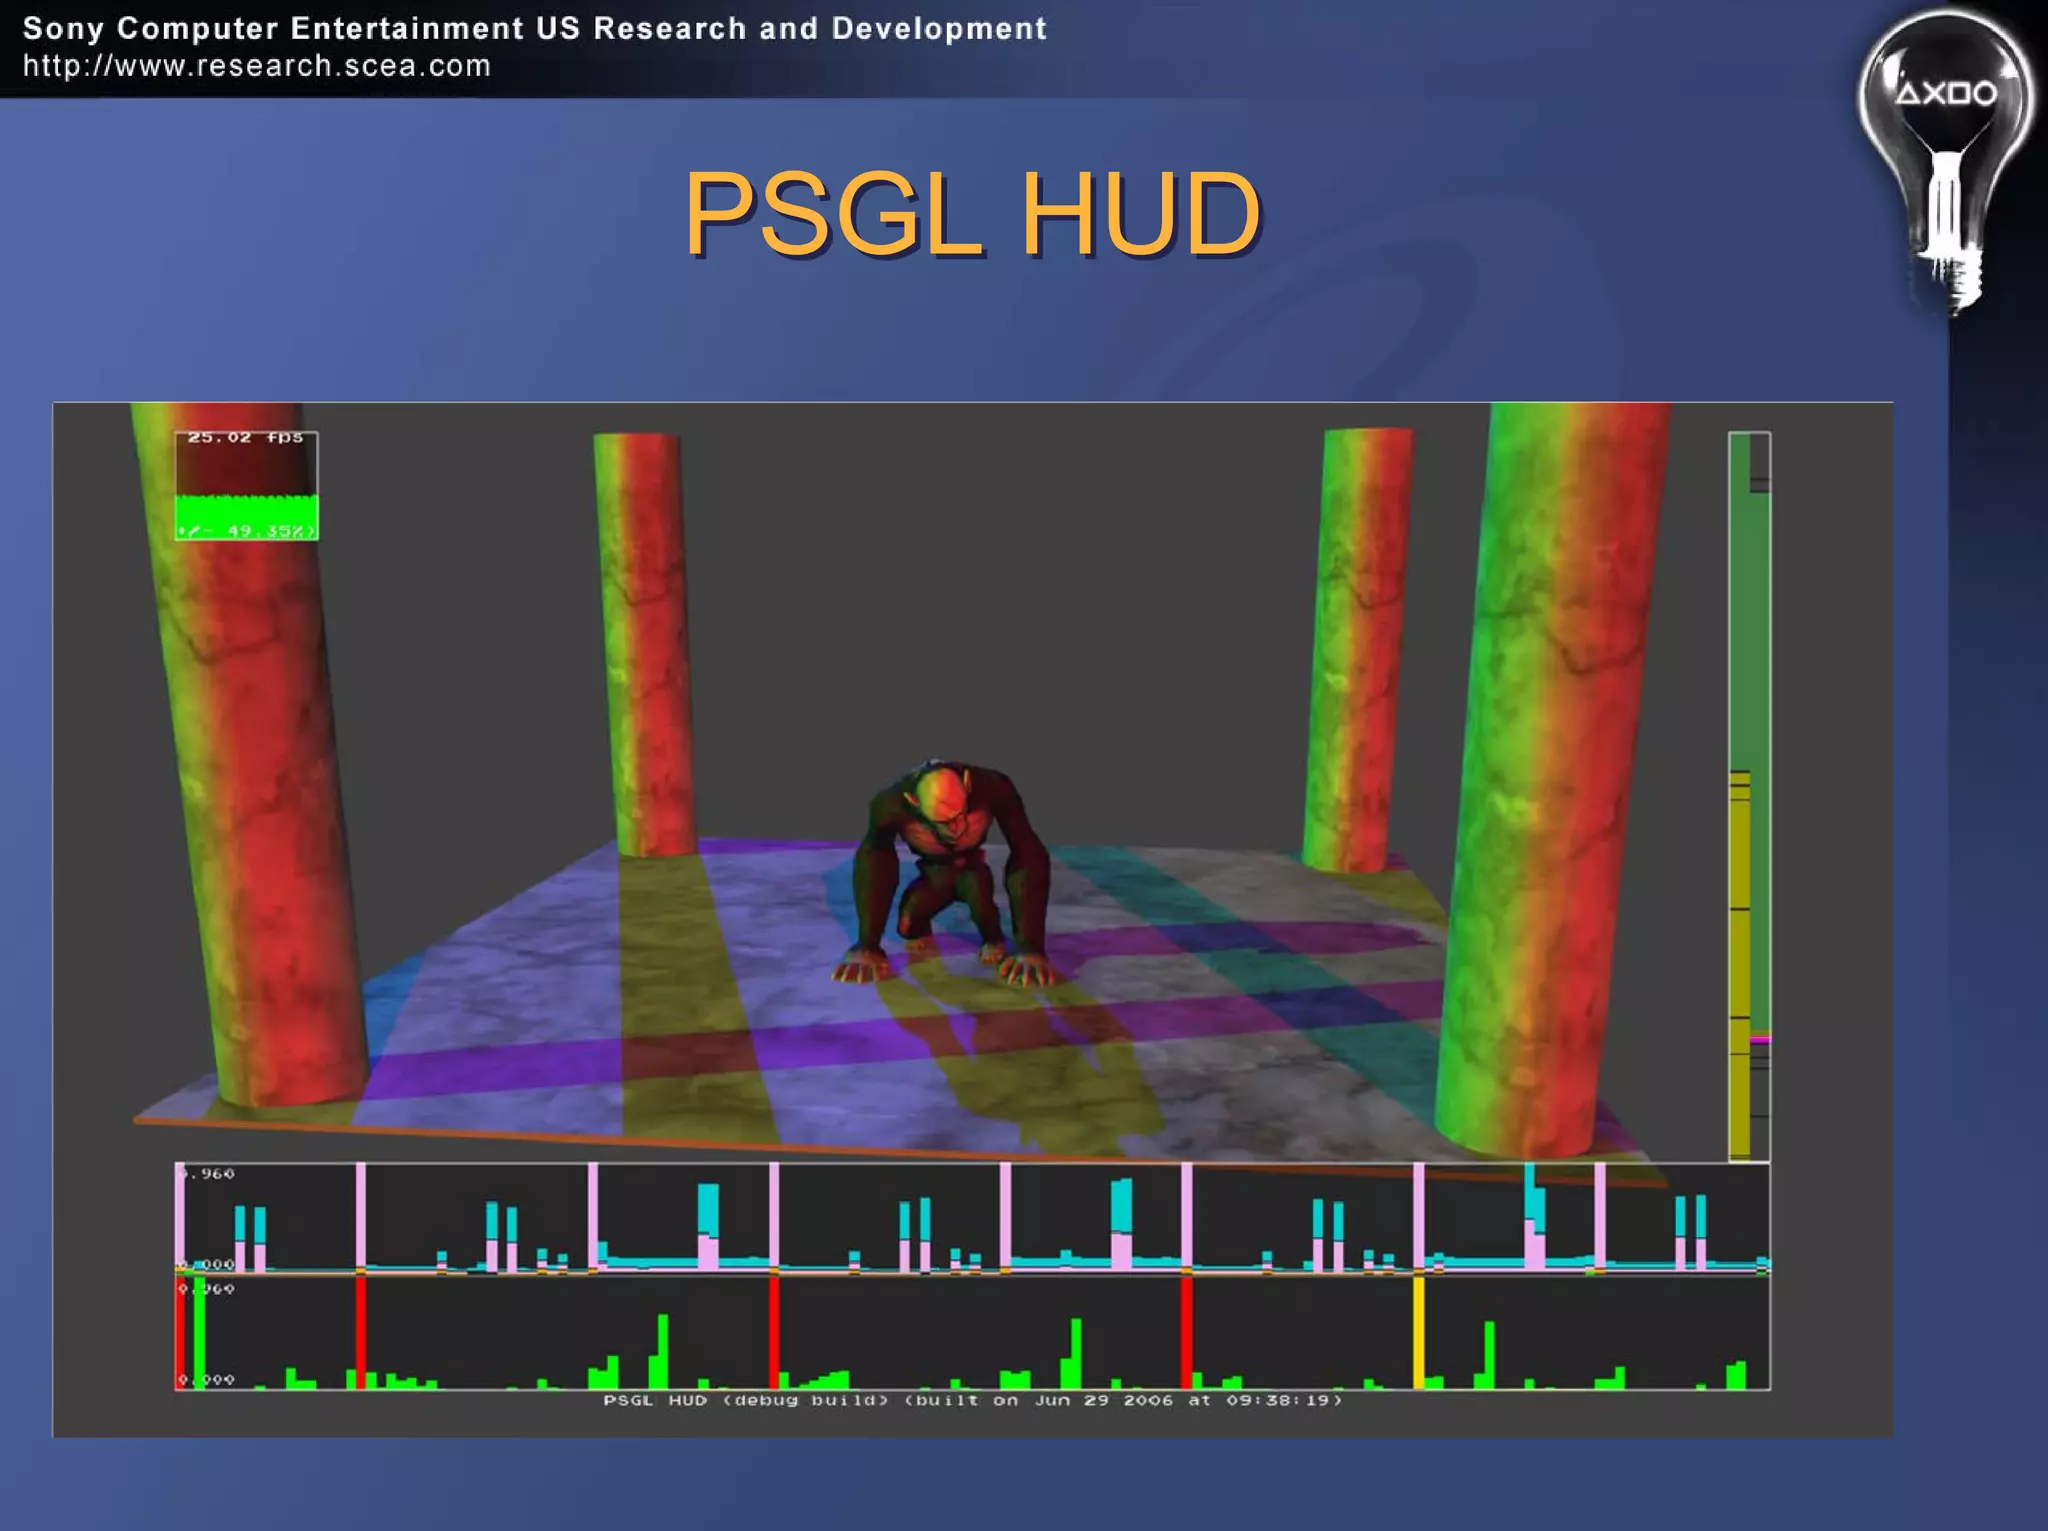Open the research.scea.com URL

257,66
